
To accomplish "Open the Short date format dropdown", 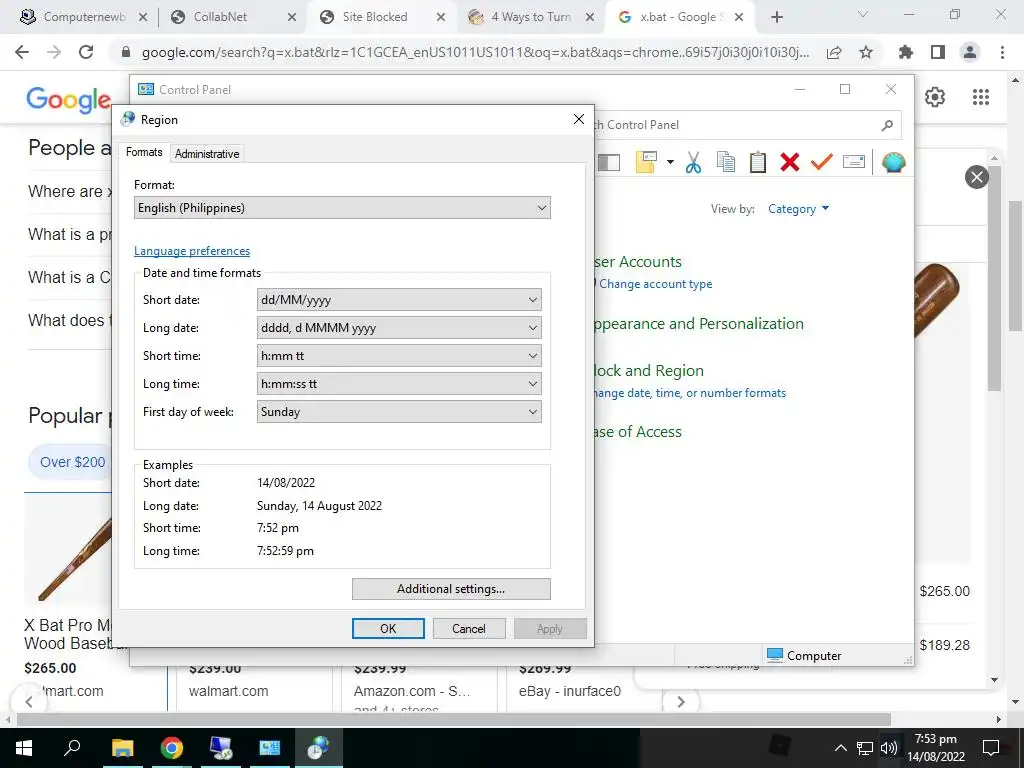I will tap(399, 300).
